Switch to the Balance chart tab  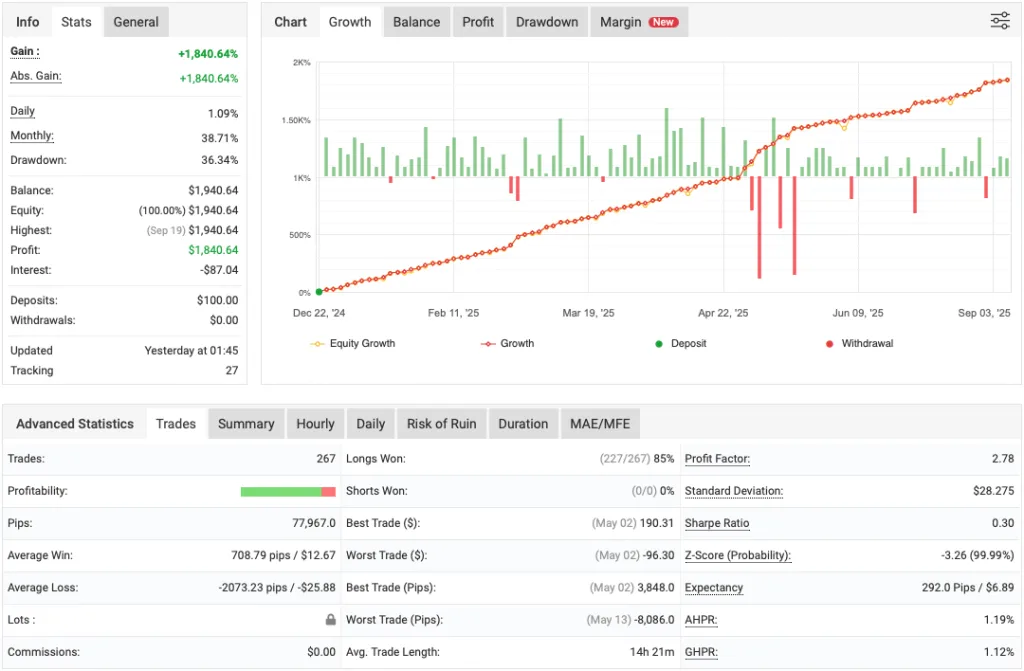coord(416,21)
